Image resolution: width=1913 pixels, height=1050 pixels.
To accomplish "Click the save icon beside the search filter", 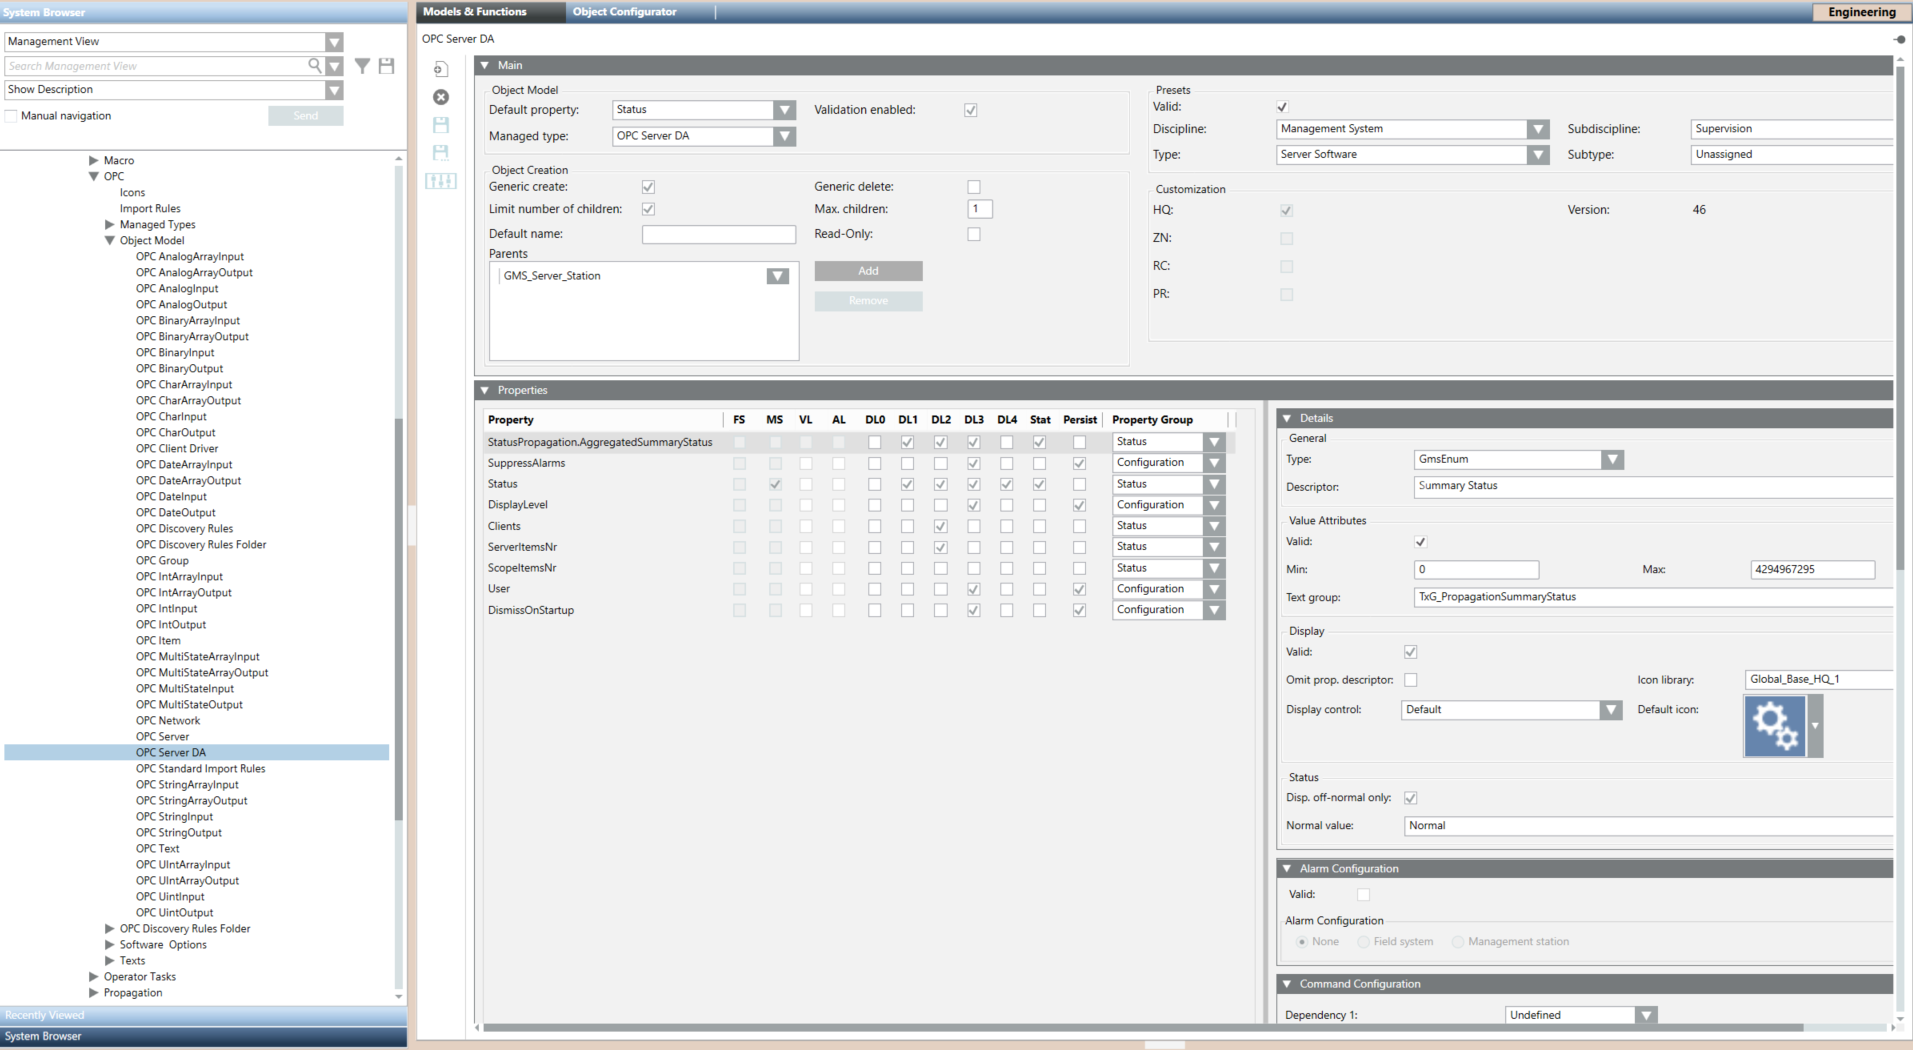I will coord(386,66).
